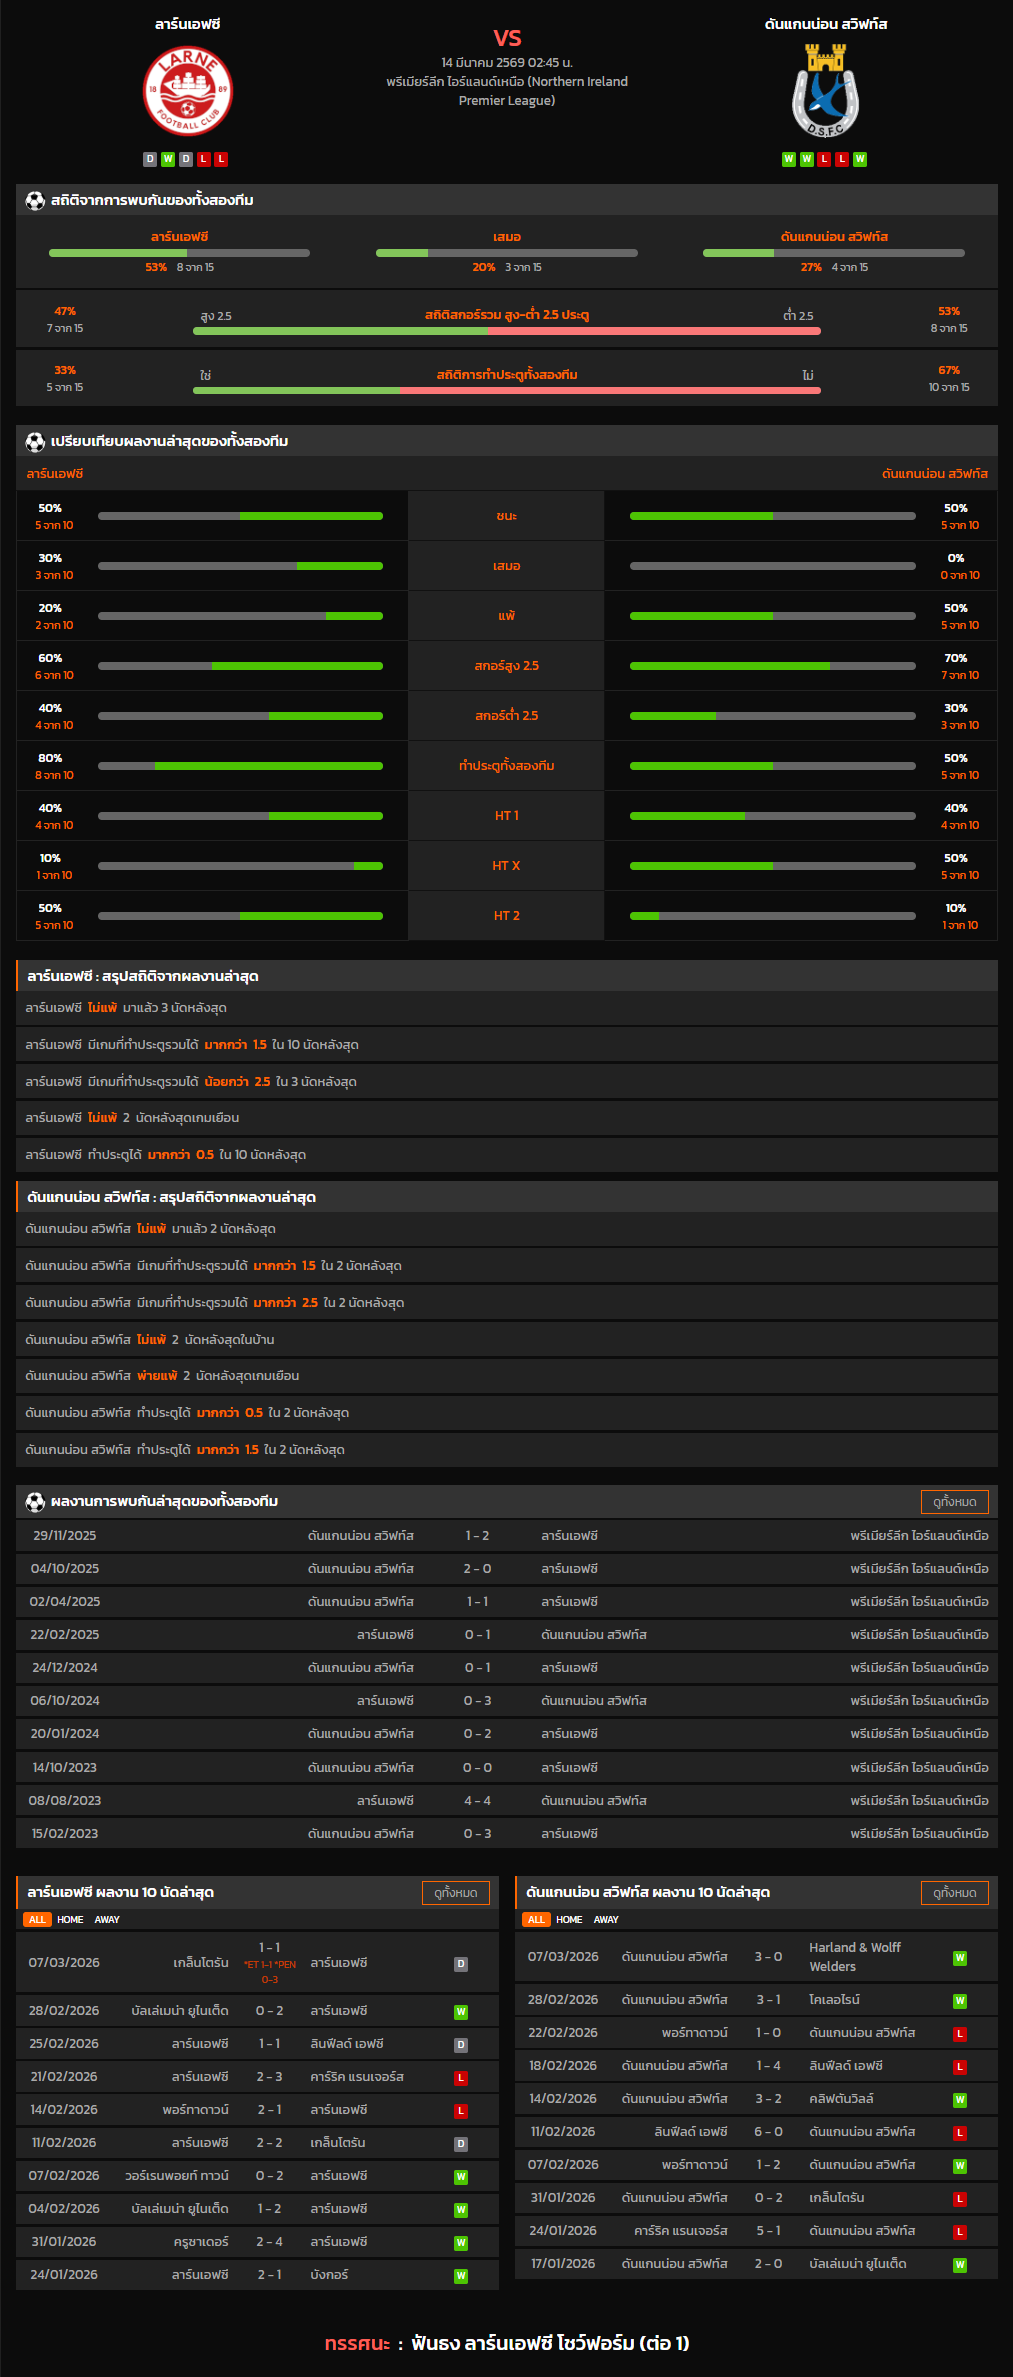Click the D badge for Larne 07/03/2026 match
This screenshot has height=2377, width=1013.
(461, 1964)
